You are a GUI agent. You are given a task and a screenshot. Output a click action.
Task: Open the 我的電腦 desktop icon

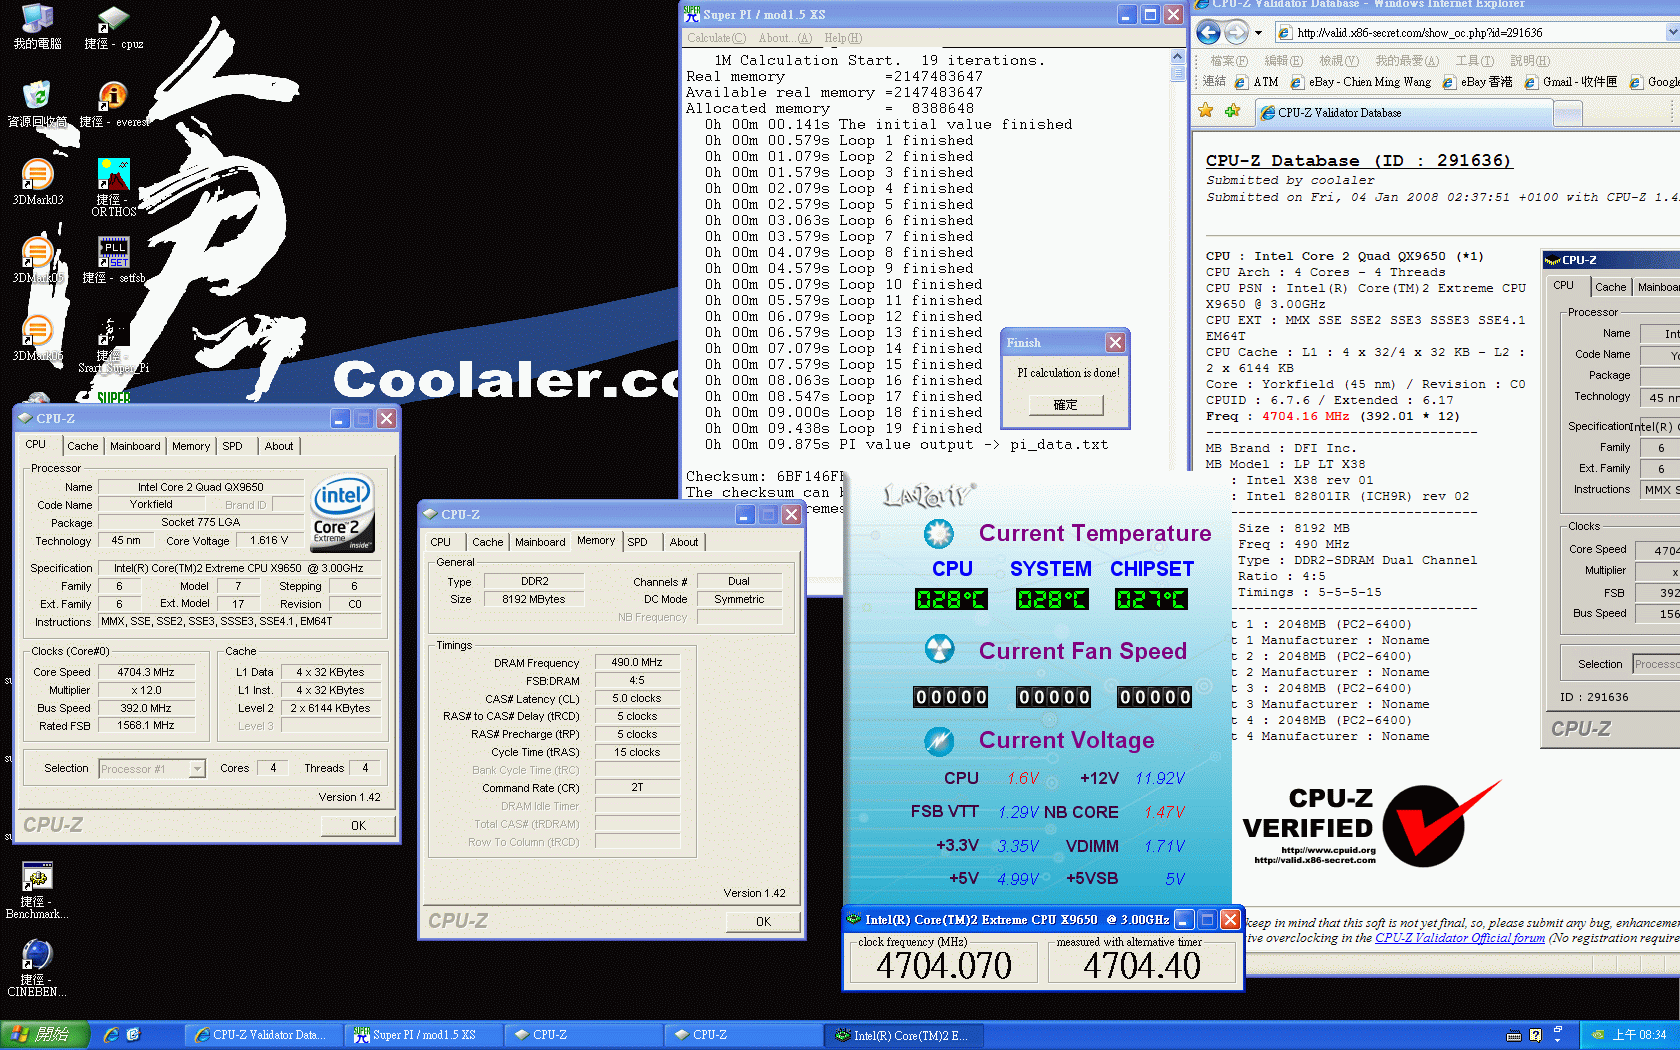pos(37,26)
